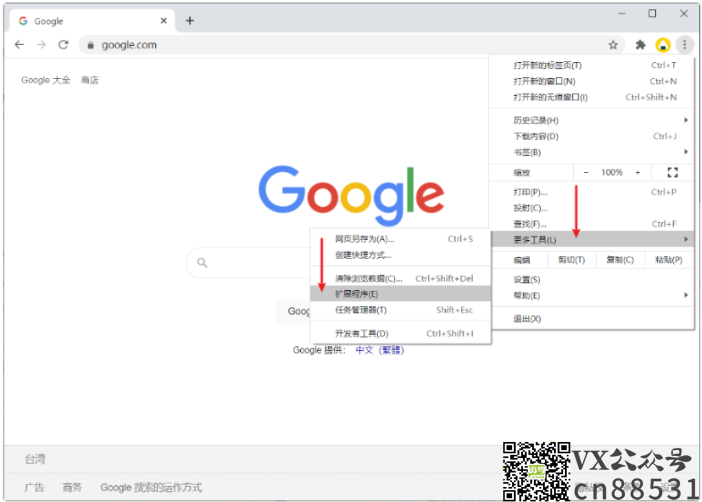Expand the 历史记录(H) submenu
The width and height of the screenshot is (702, 502).
(x=592, y=120)
